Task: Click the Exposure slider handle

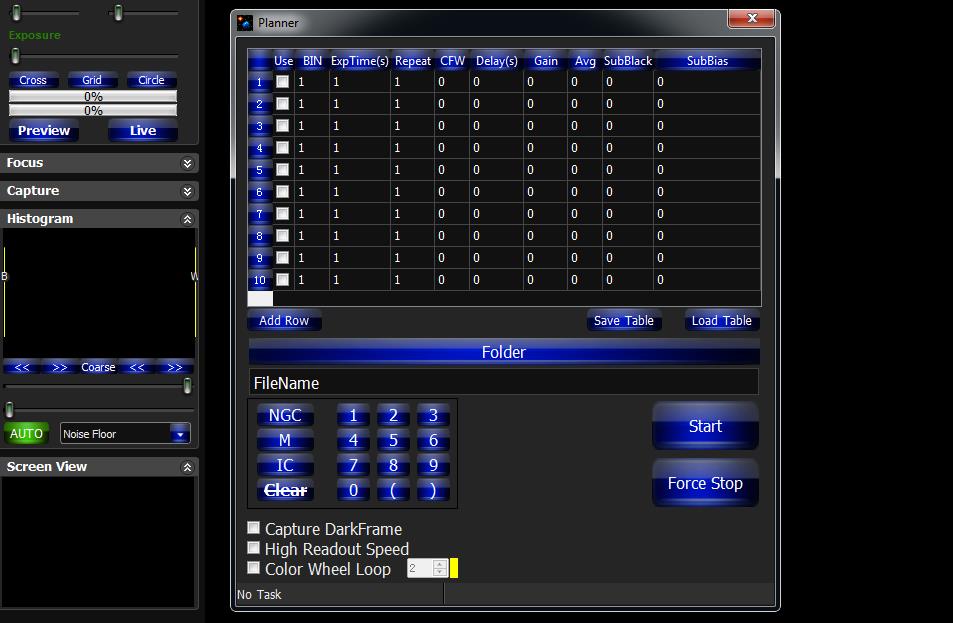Action: coord(16,56)
